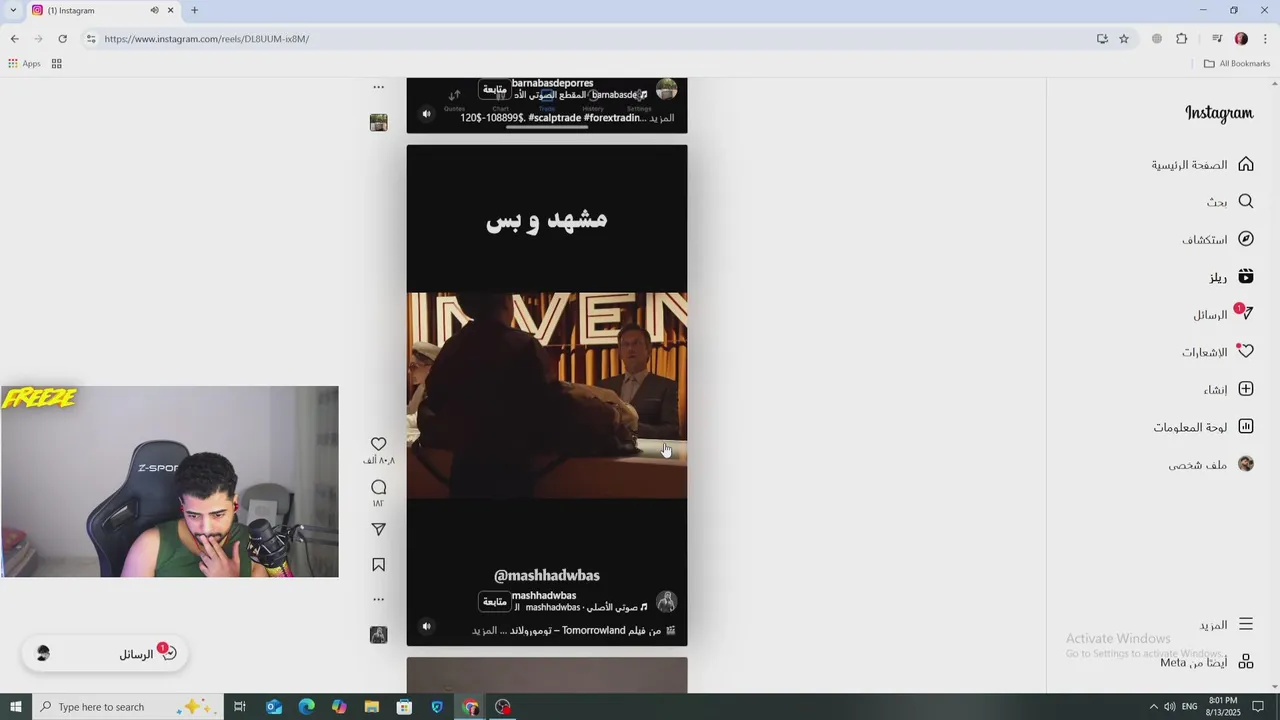This screenshot has width=1280, height=720.
Task: Toggle mute on the mashhadwbas reel
Action: click(427, 626)
